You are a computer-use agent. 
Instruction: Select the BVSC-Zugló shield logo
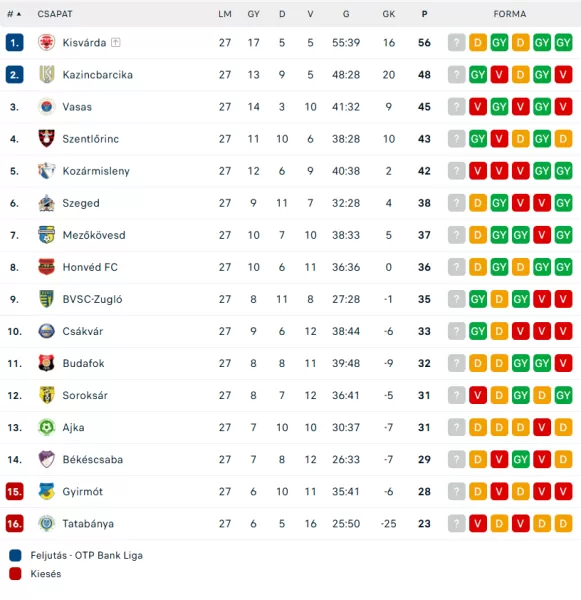pos(46,299)
